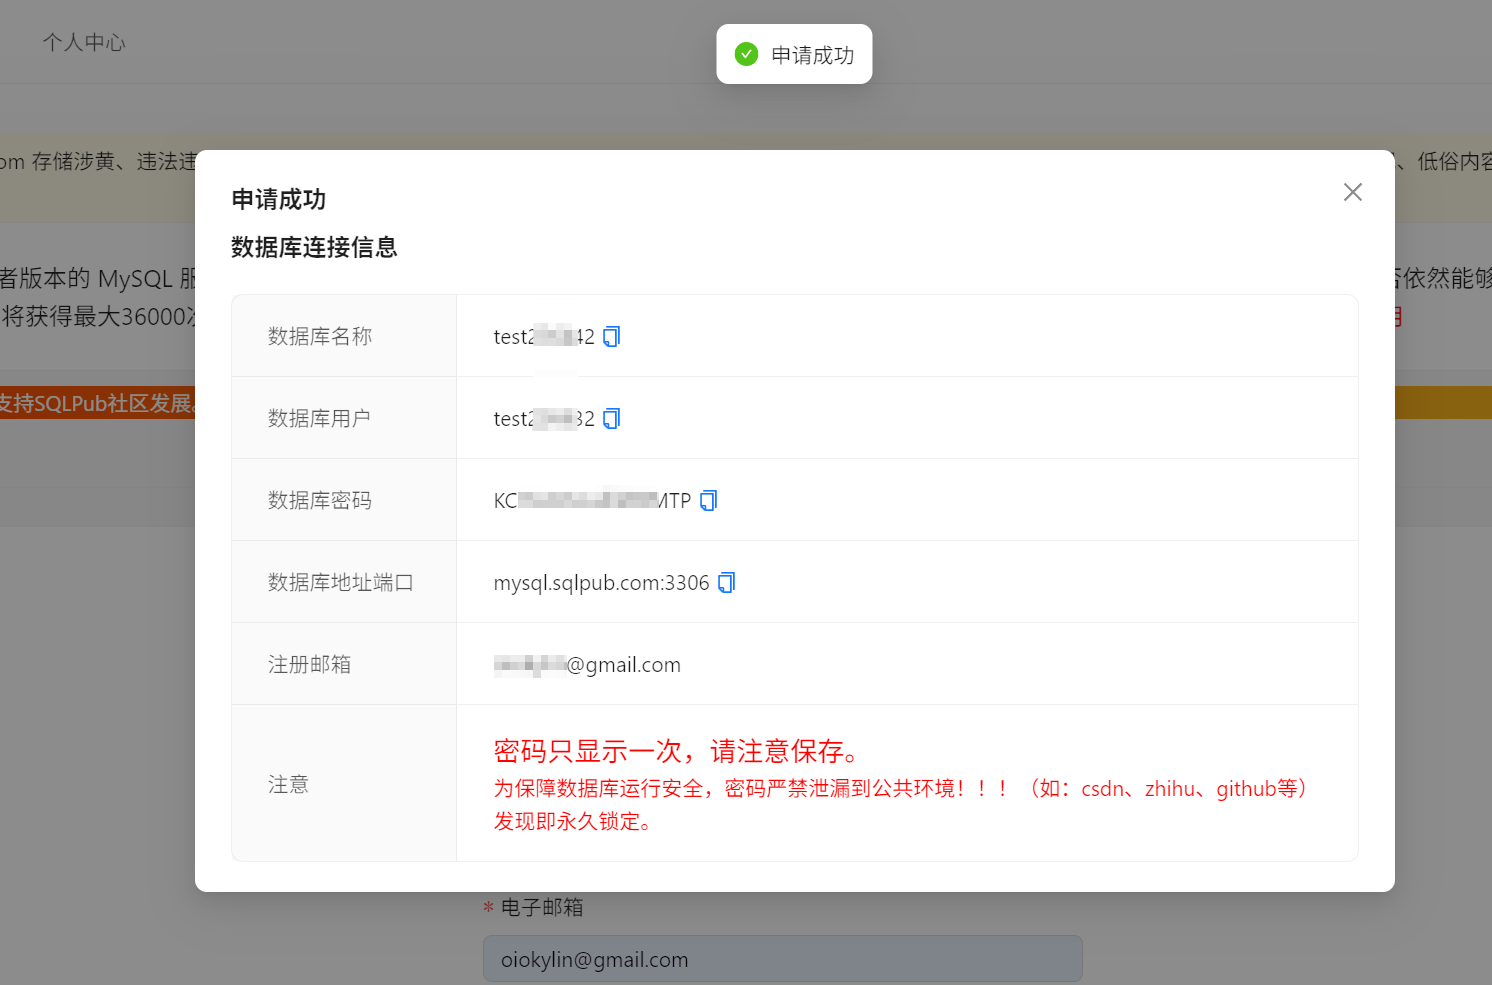
Task: Copy the mysql.sqlpub.com:3306 address
Action: [x=726, y=583]
